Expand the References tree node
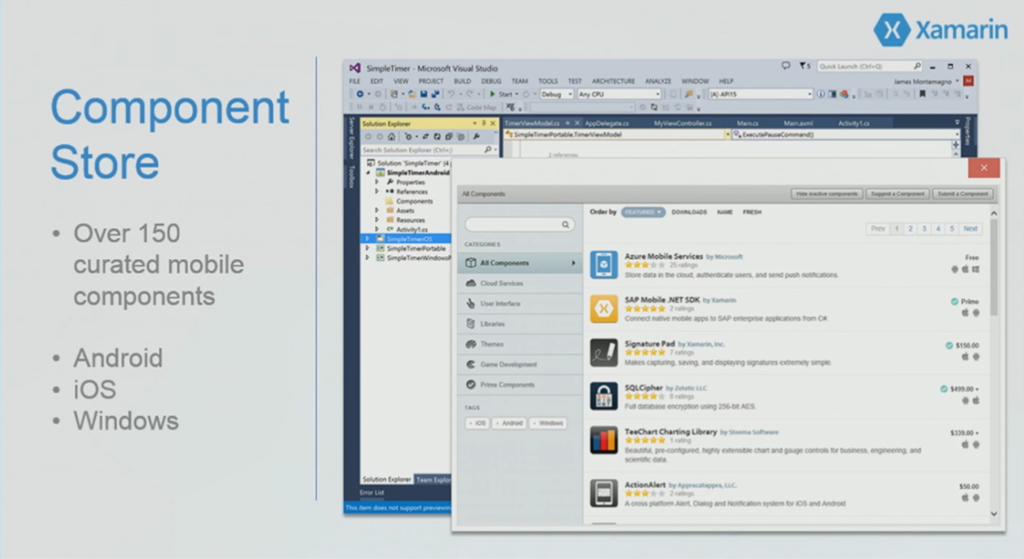The image size is (1024, 559). pyautogui.click(x=377, y=191)
